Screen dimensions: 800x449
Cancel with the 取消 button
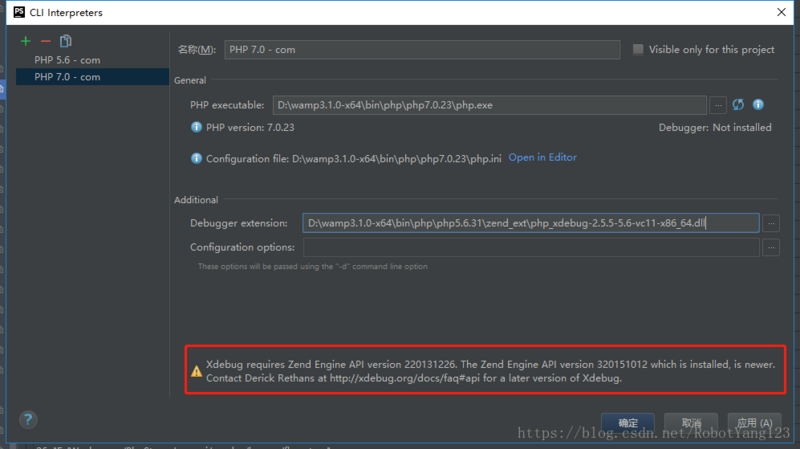[x=691, y=423]
